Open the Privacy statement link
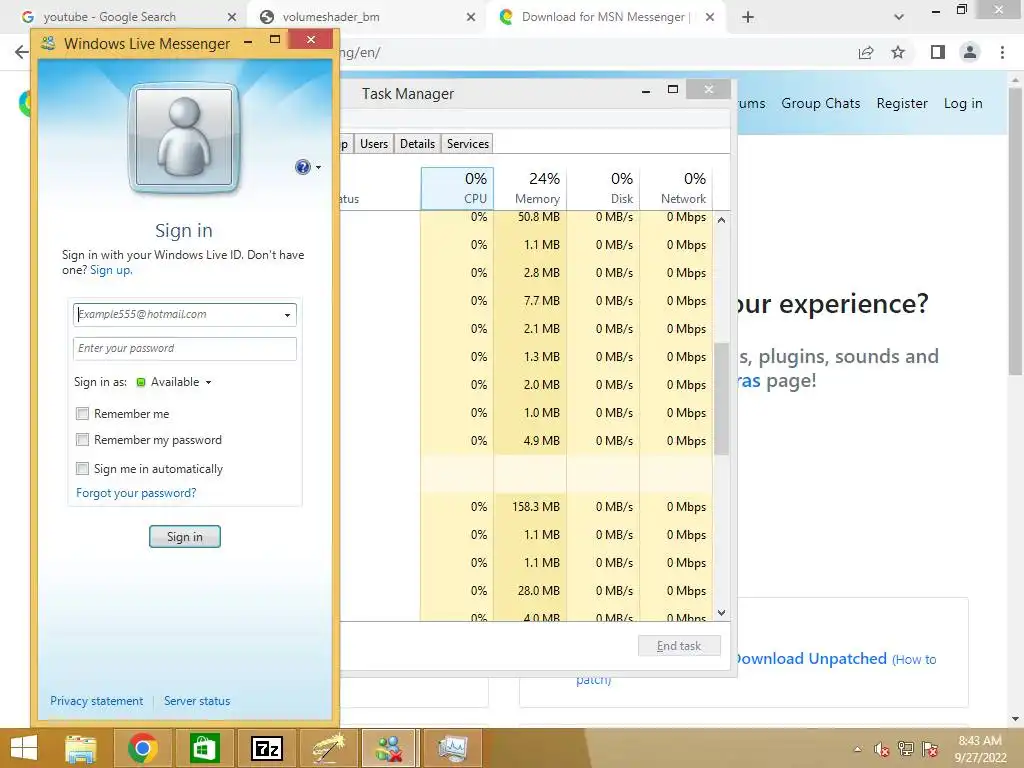1024x768 pixels. [97, 701]
